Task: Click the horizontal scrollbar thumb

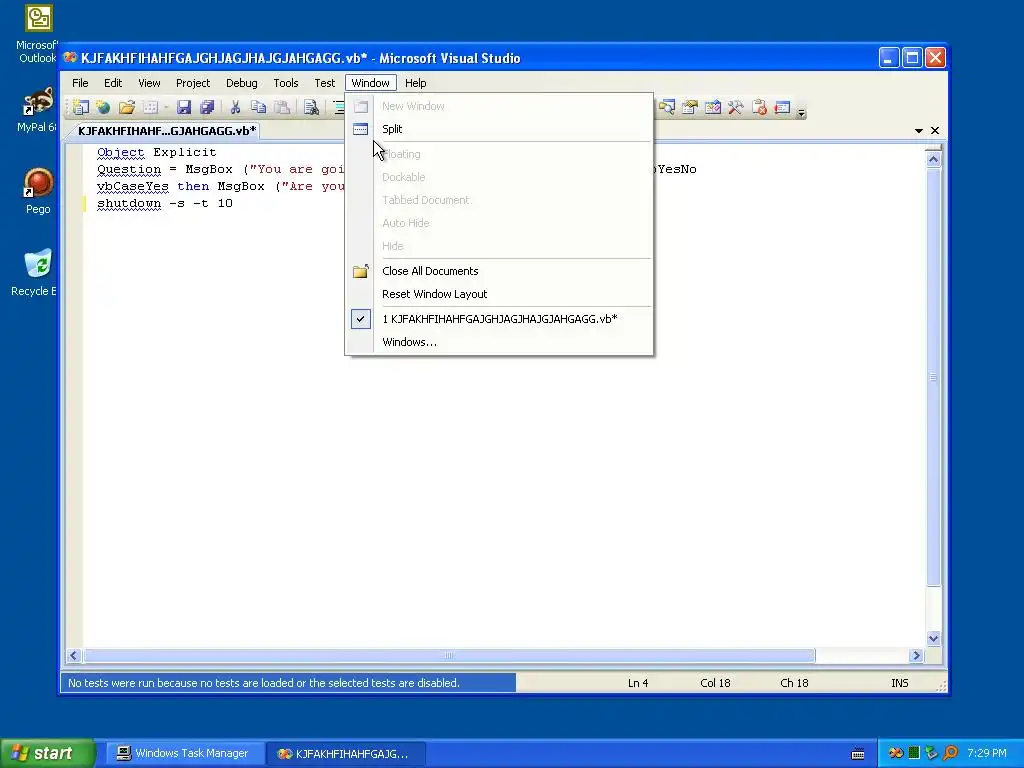Action: [449, 655]
